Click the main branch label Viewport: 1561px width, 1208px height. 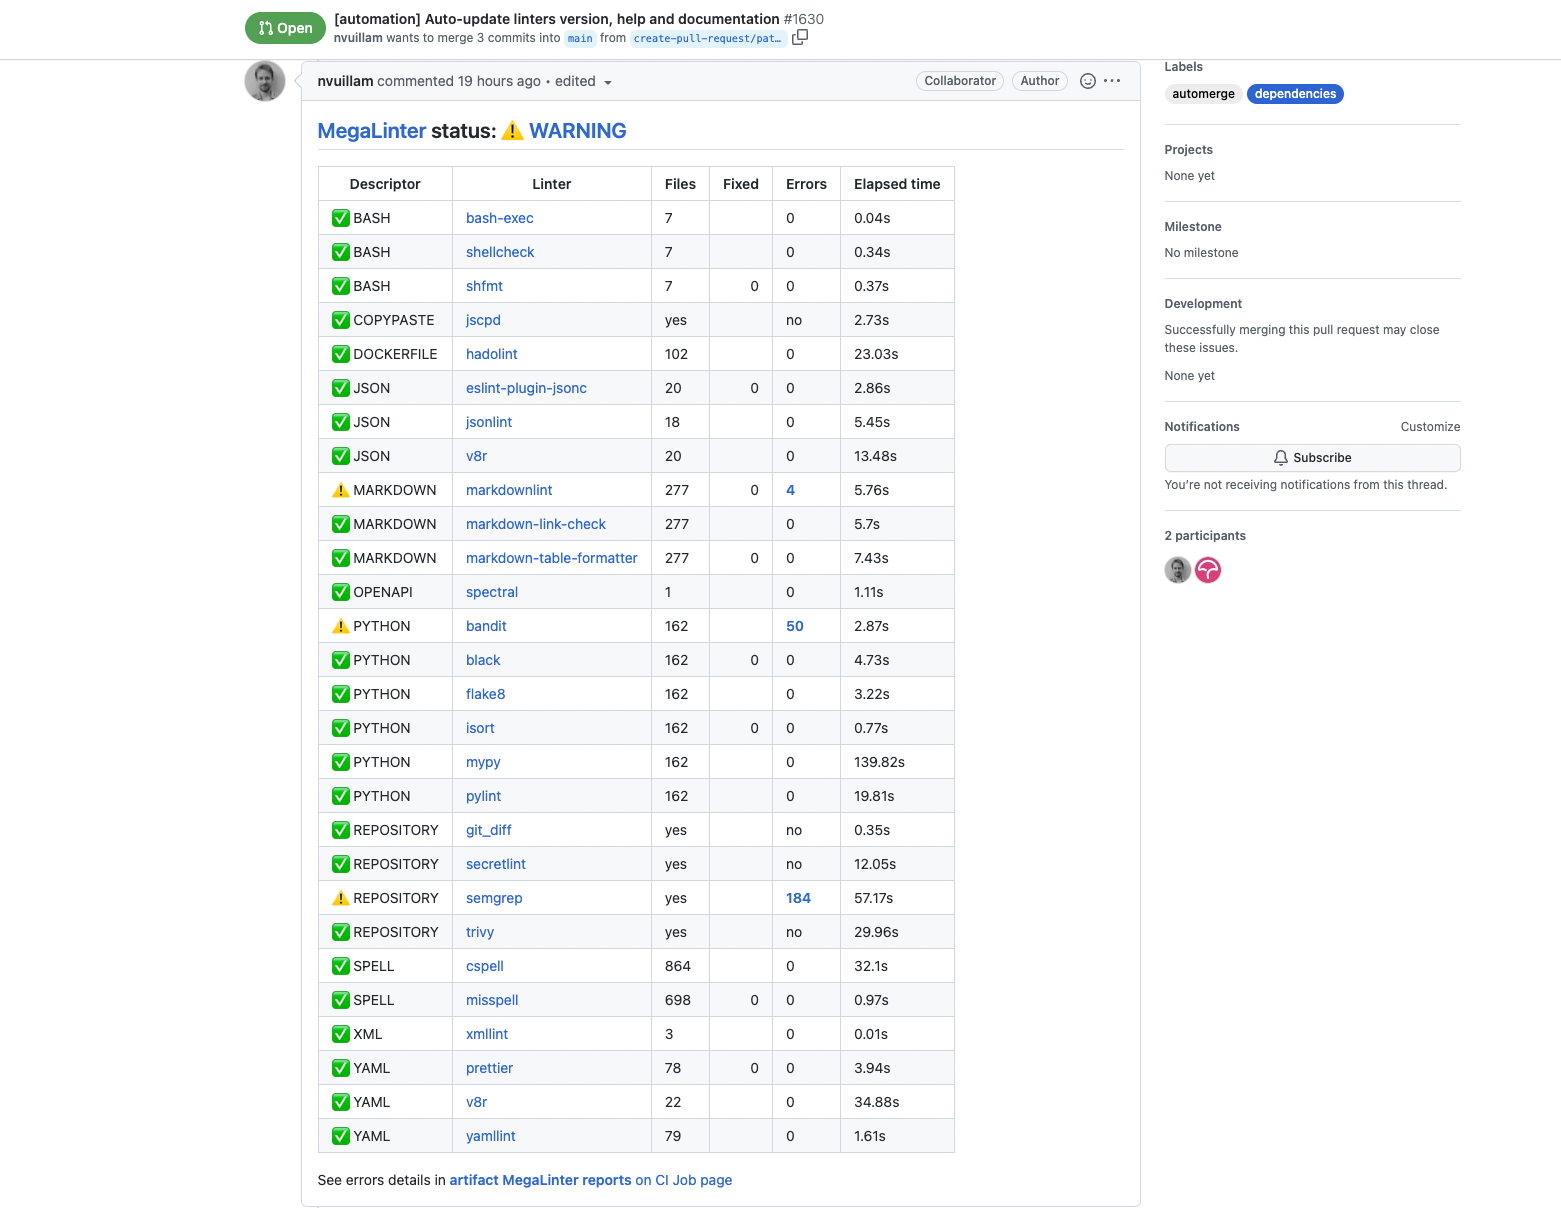pos(580,38)
